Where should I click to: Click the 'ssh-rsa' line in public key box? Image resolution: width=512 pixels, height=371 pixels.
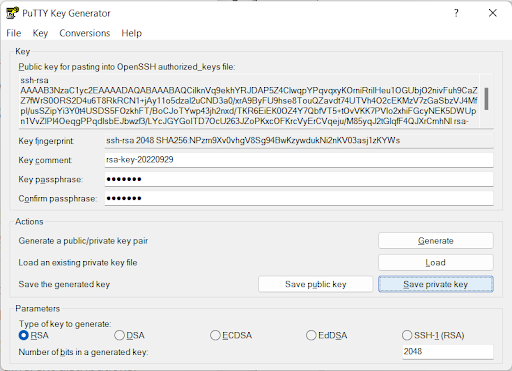[34, 80]
